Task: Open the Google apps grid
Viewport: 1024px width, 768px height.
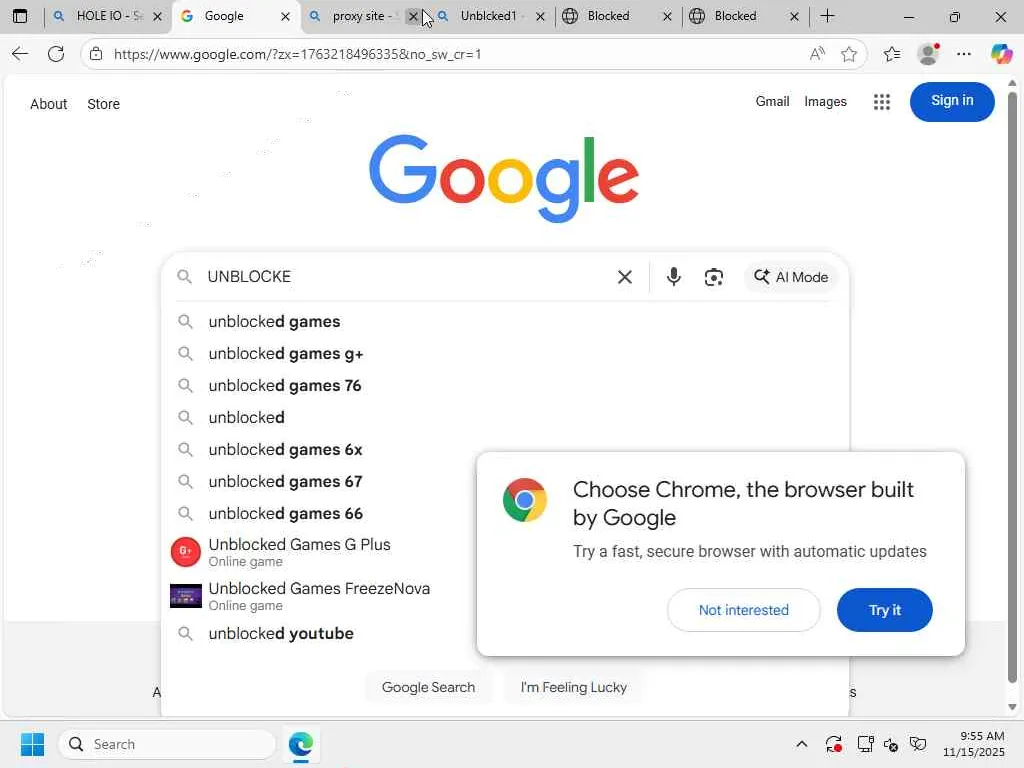Action: click(x=882, y=101)
